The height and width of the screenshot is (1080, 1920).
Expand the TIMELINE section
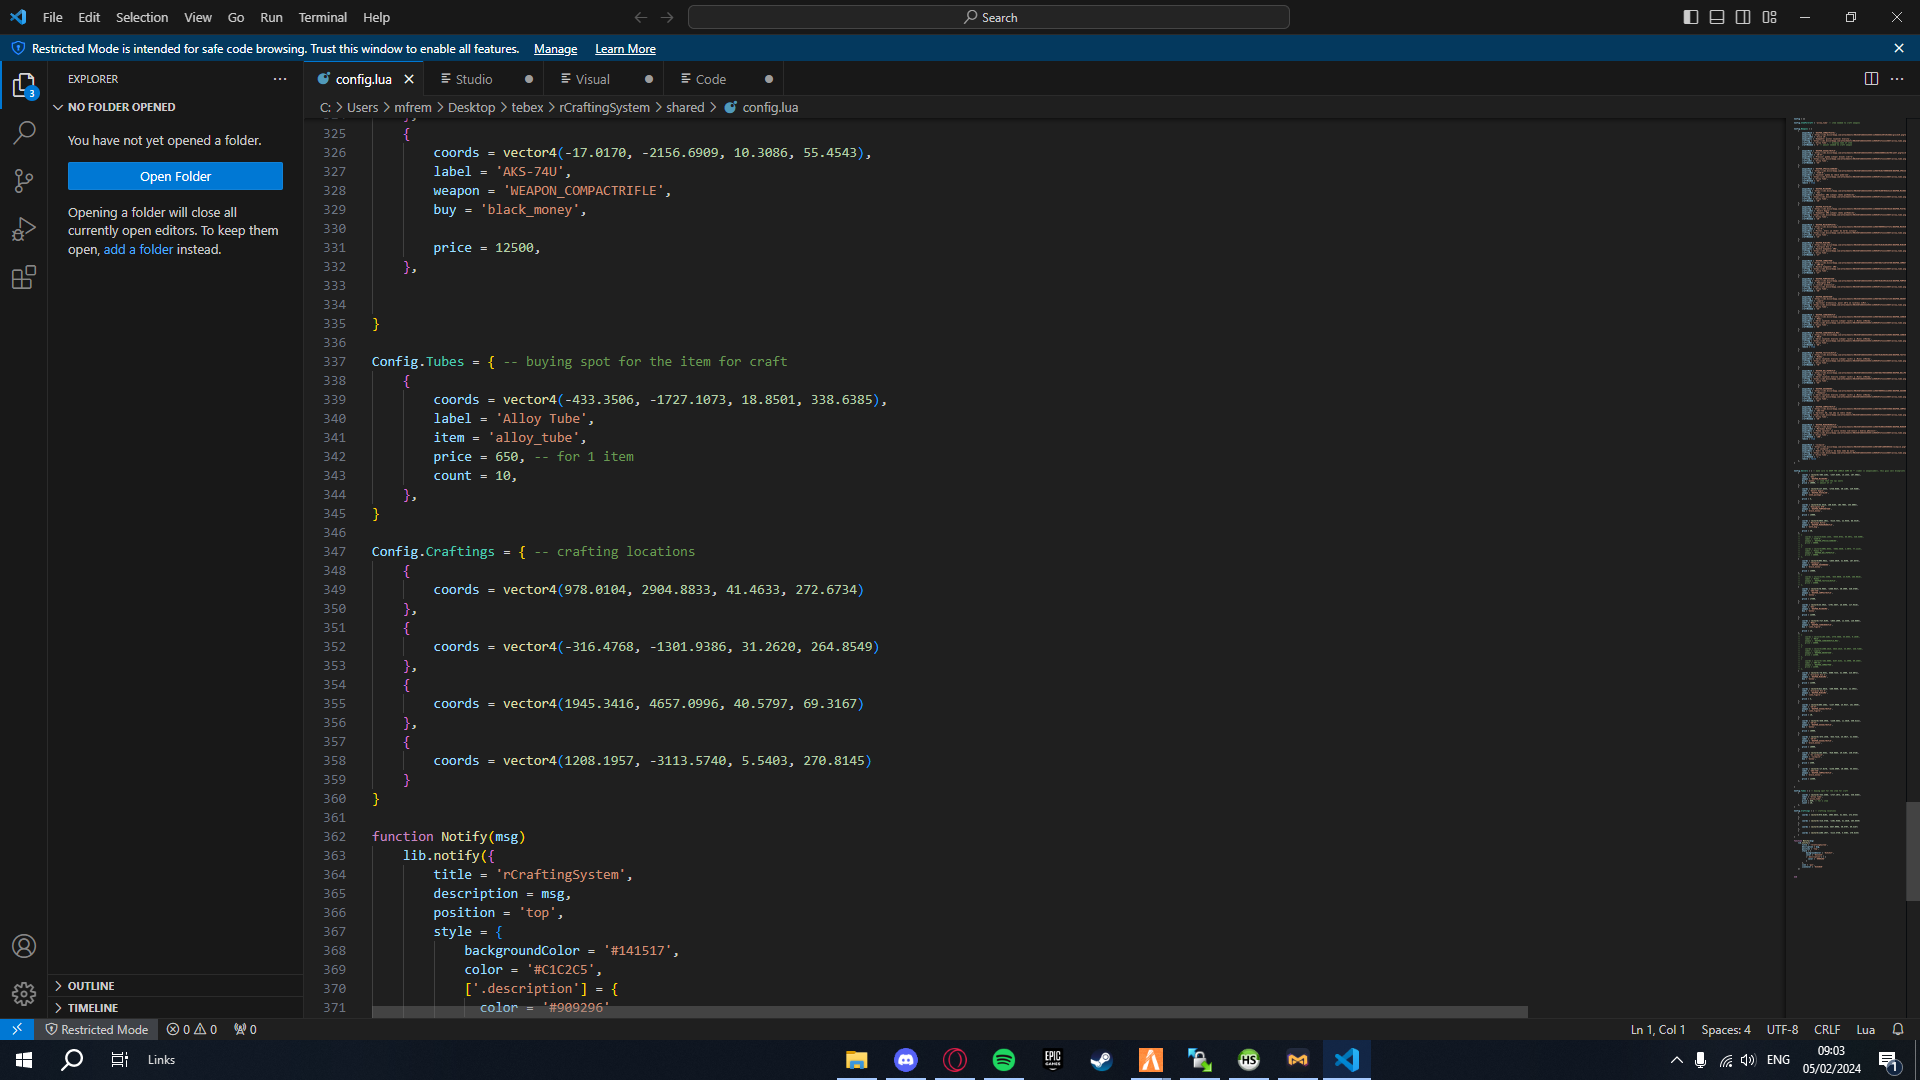tap(92, 1007)
